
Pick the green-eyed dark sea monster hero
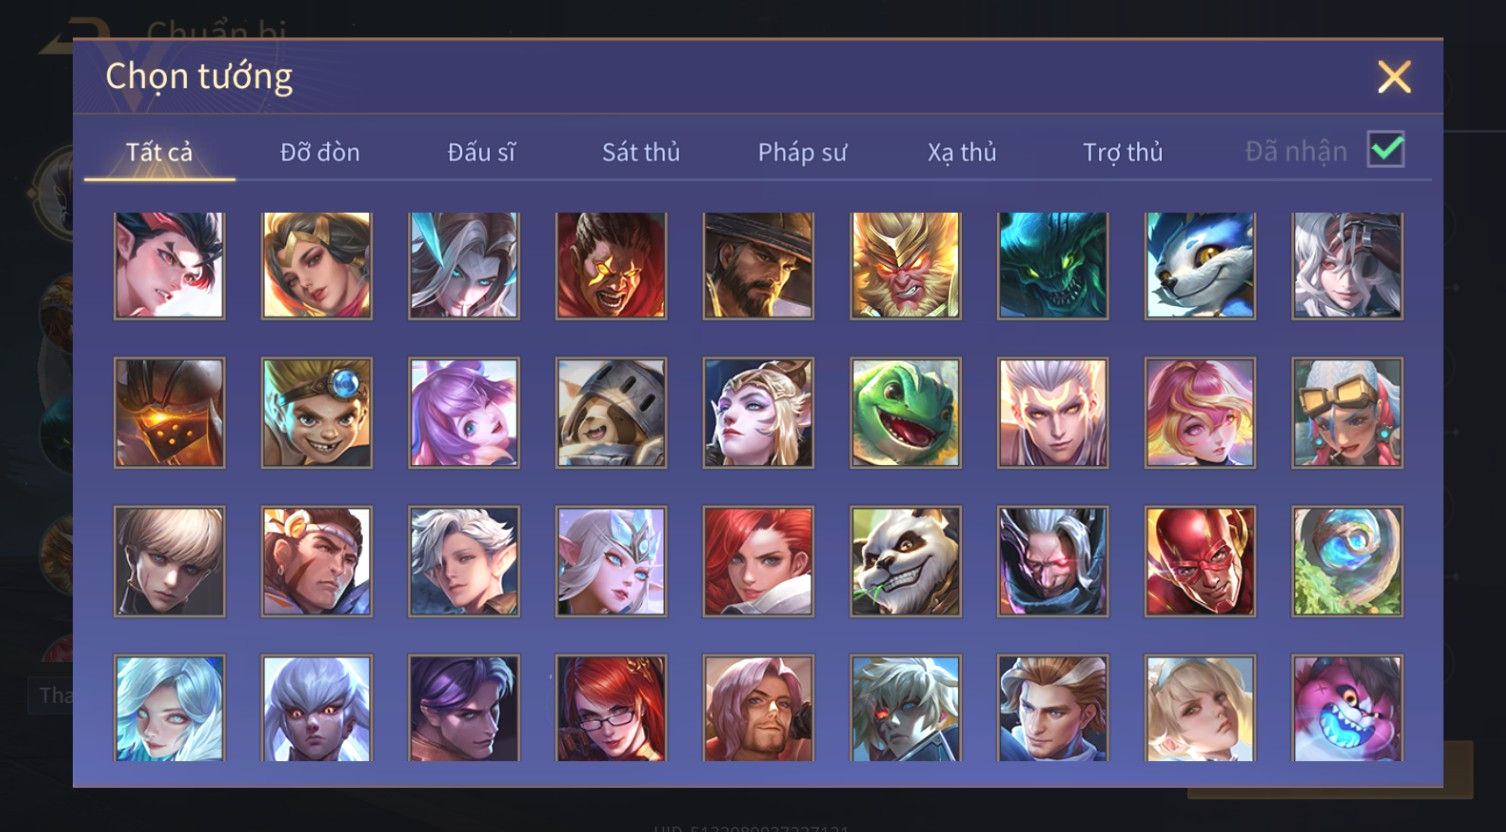click(x=1053, y=265)
